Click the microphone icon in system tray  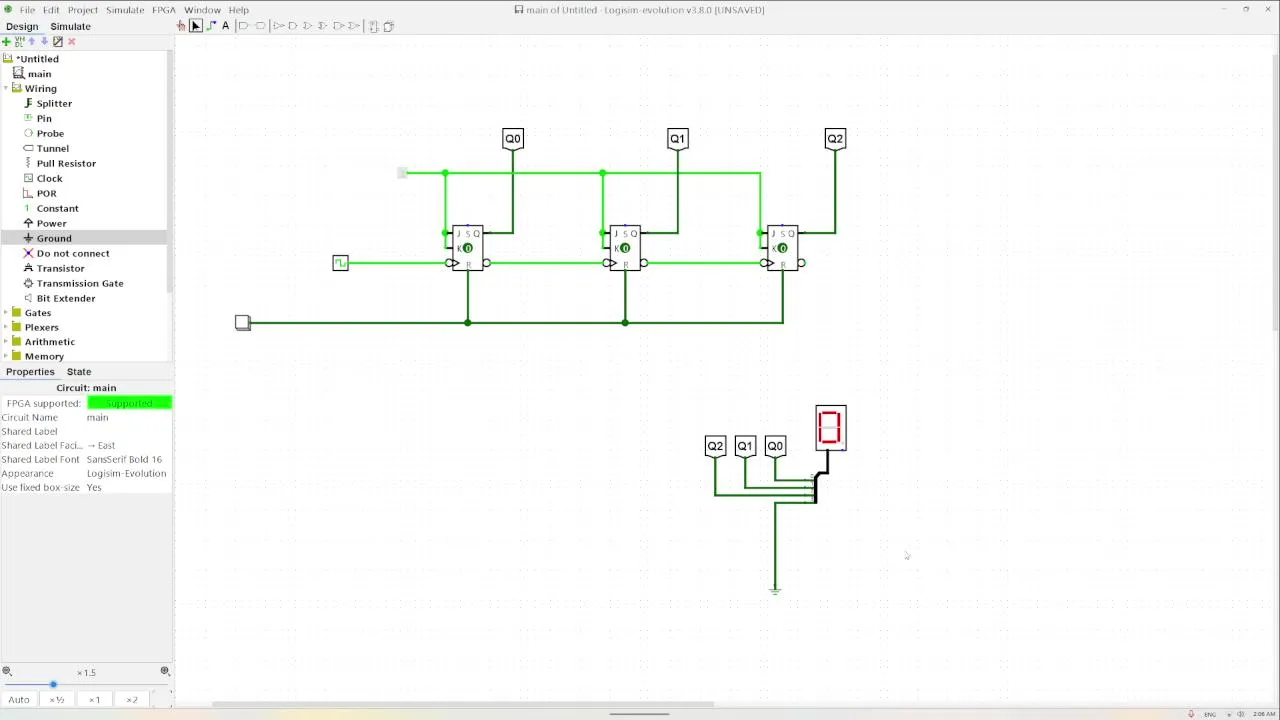click(1191, 714)
